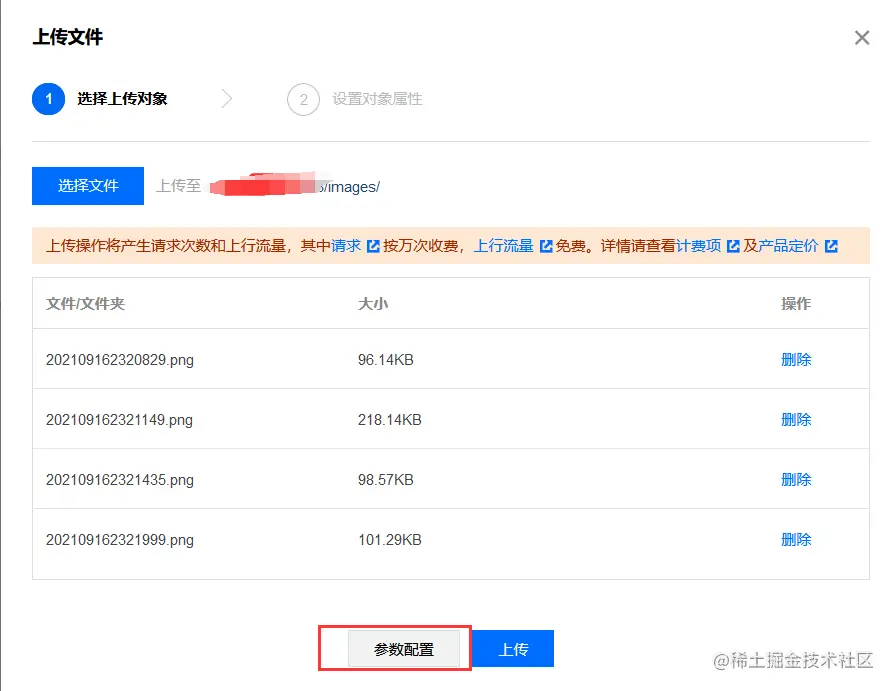The width and height of the screenshot is (894, 691).
Task: Click external-link icon after 产品定价
Action: click(x=831, y=246)
